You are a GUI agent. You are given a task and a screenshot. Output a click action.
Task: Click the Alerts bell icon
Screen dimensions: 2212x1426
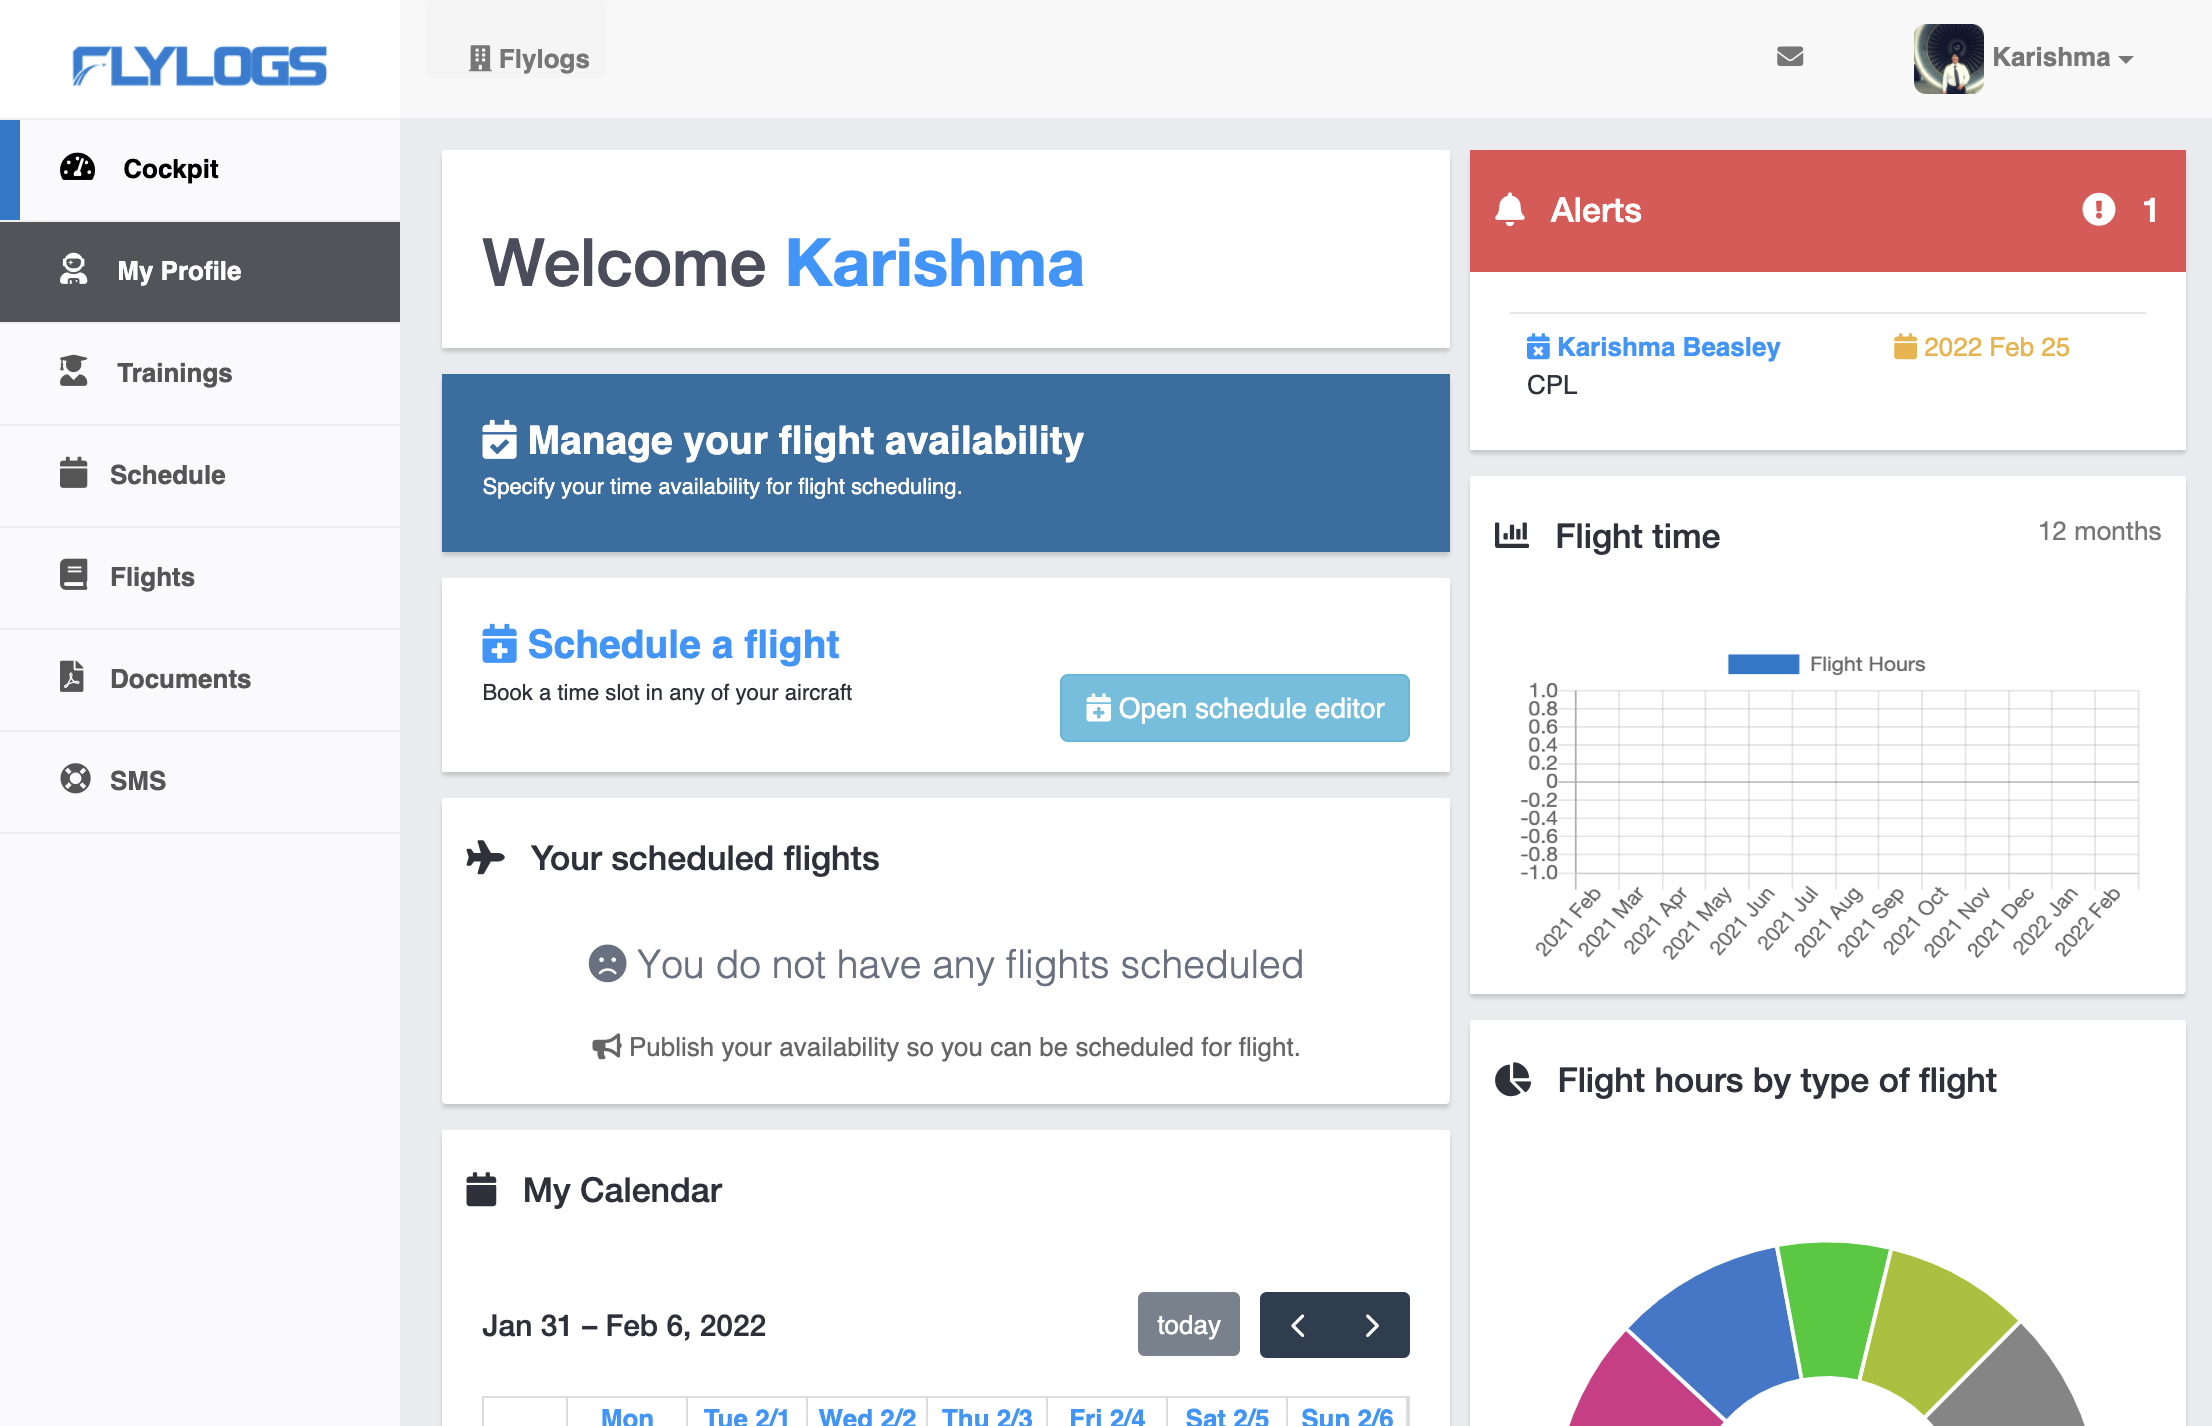point(1509,210)
